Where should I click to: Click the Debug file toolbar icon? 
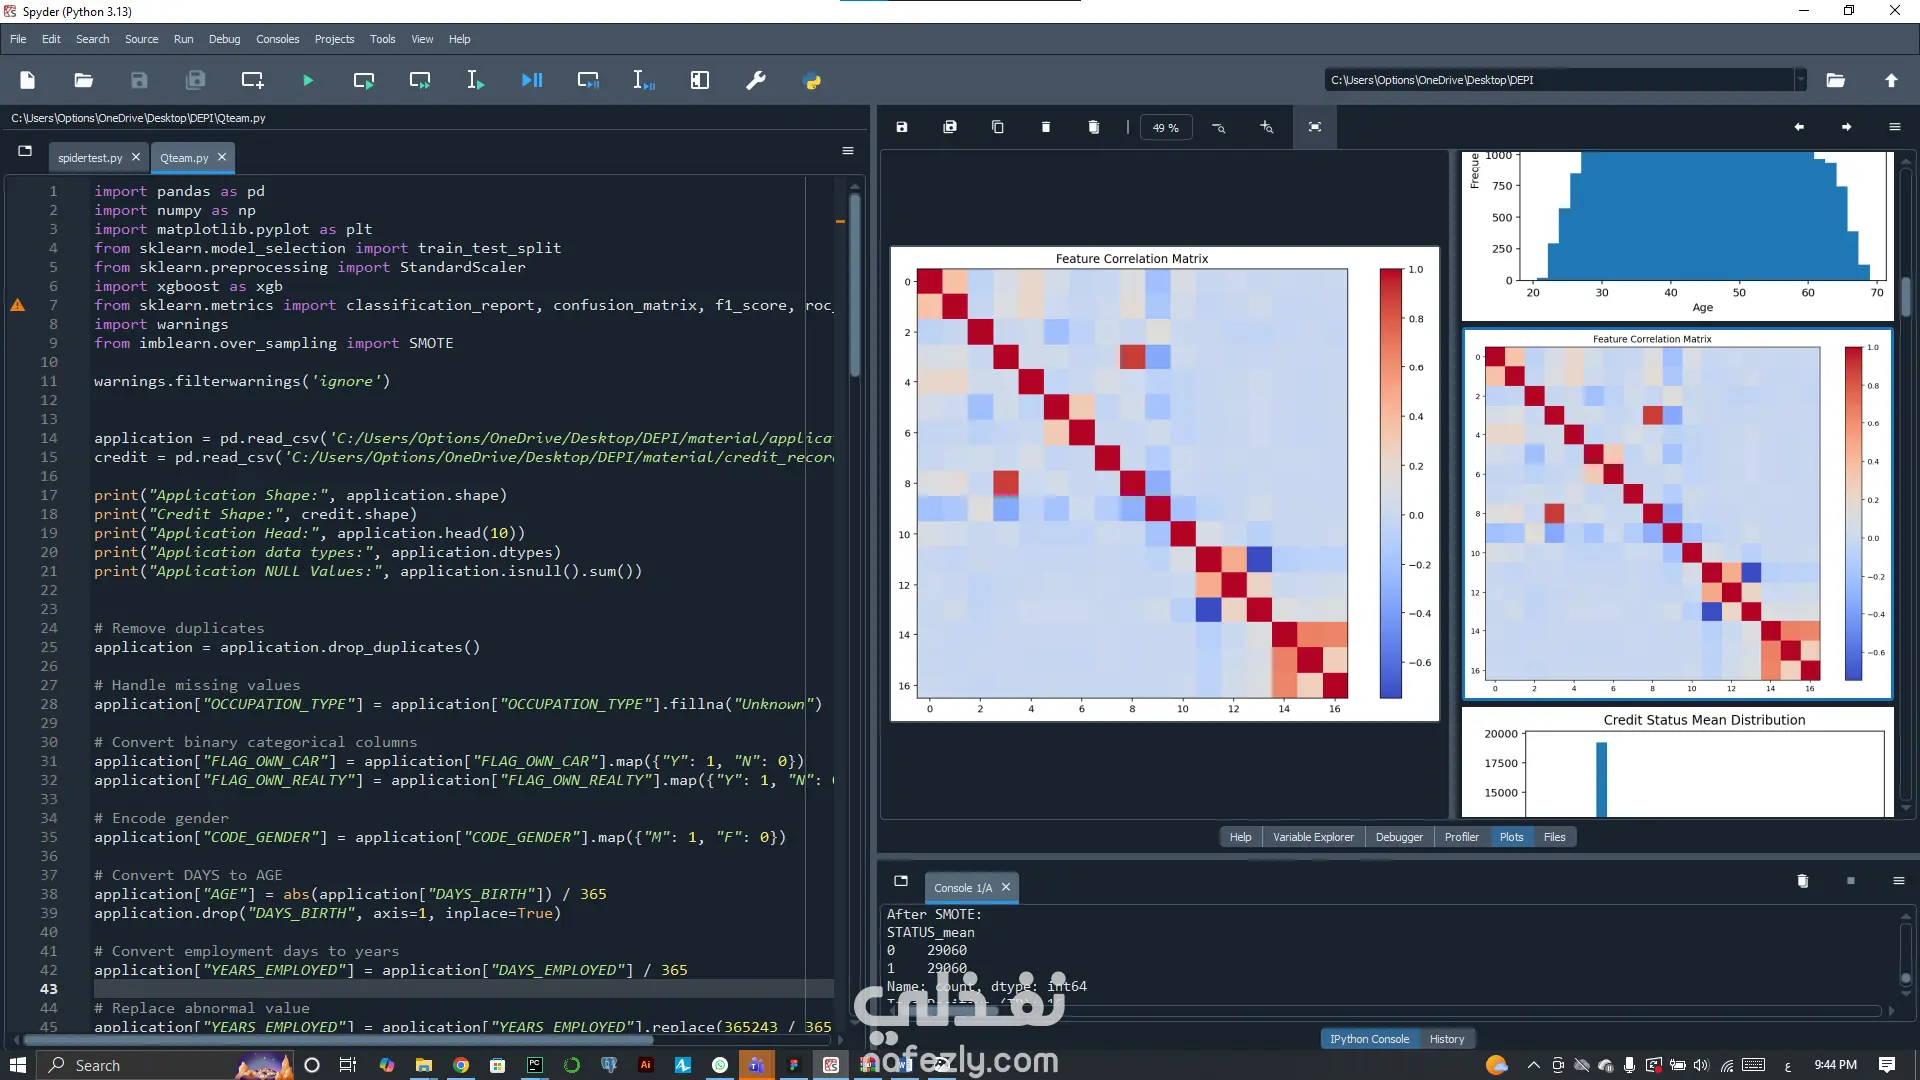(x=532, y=80)
